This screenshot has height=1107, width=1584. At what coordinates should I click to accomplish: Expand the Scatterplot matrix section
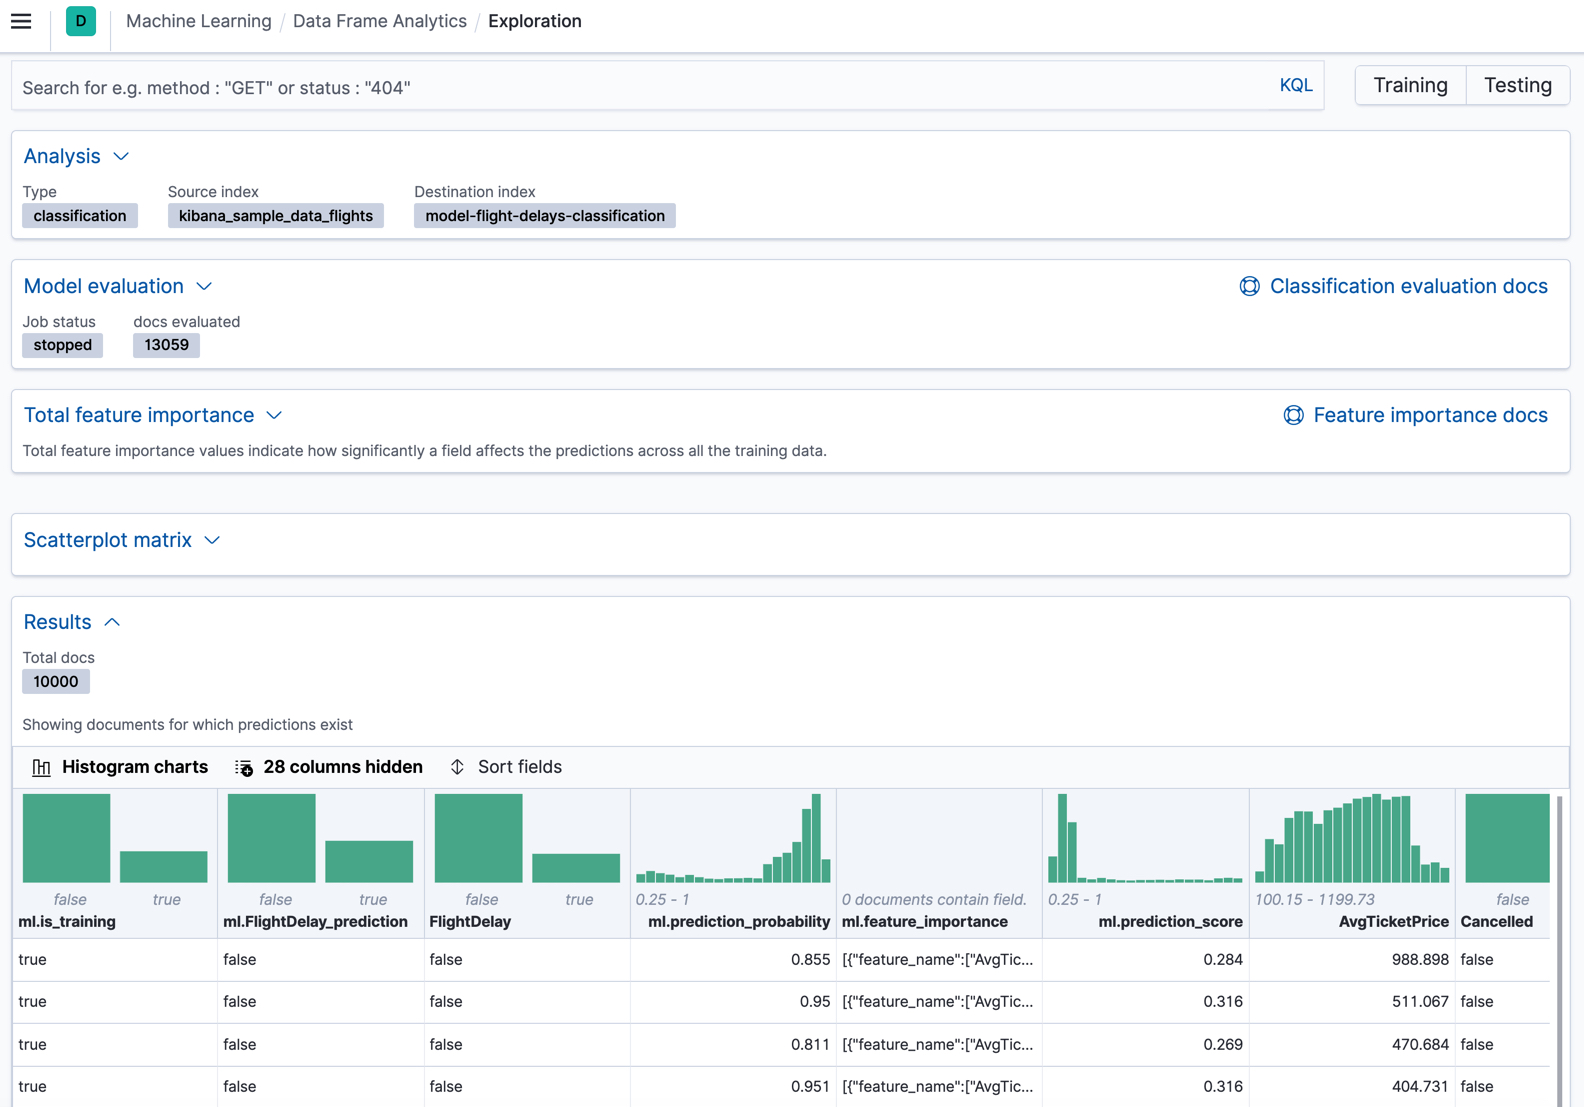(x=212, y=540)
